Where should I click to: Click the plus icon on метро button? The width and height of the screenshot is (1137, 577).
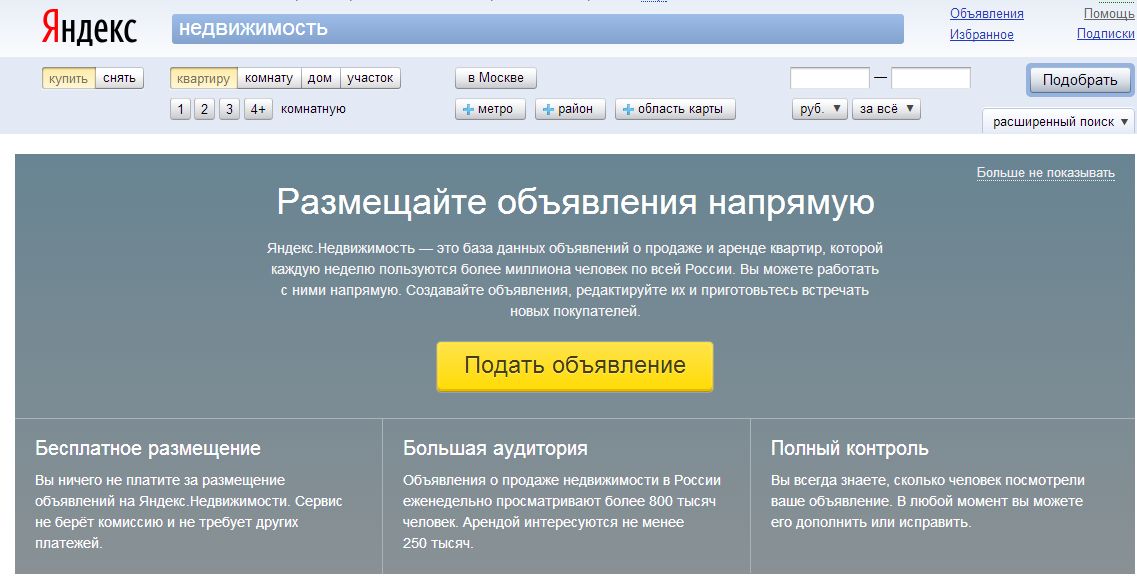[x=468, y=109]
